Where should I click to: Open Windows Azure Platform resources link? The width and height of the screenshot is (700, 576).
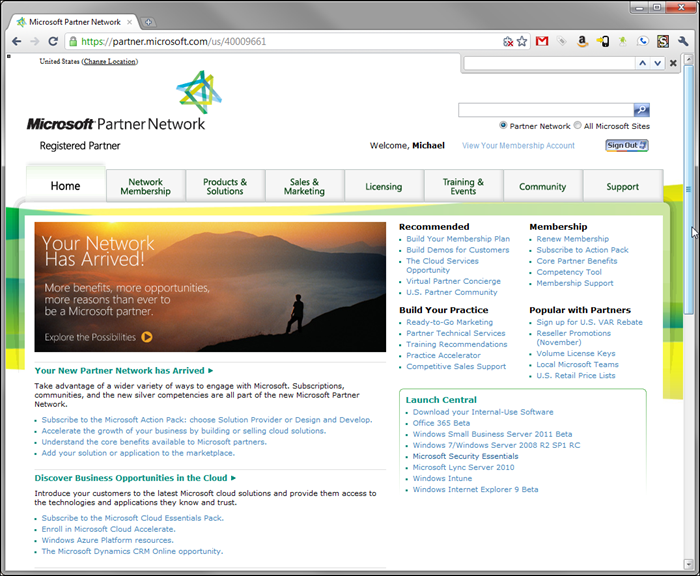click(x=108, y=540)
